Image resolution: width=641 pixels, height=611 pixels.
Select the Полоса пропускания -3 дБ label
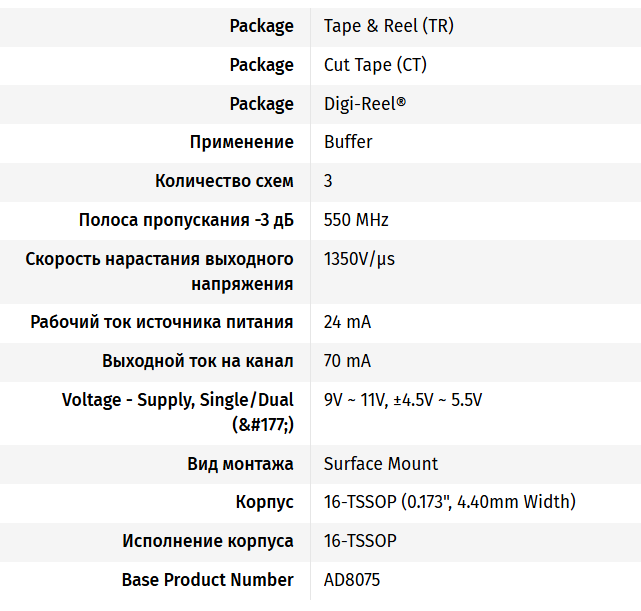pyautogui.click(x=186, y=220)
